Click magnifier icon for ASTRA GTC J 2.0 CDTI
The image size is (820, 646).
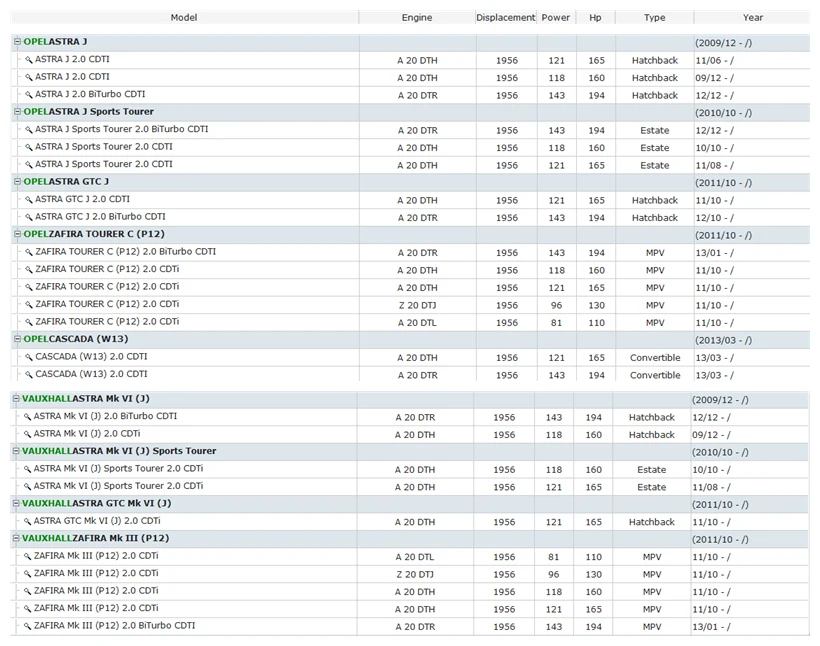tap(29, 200)
